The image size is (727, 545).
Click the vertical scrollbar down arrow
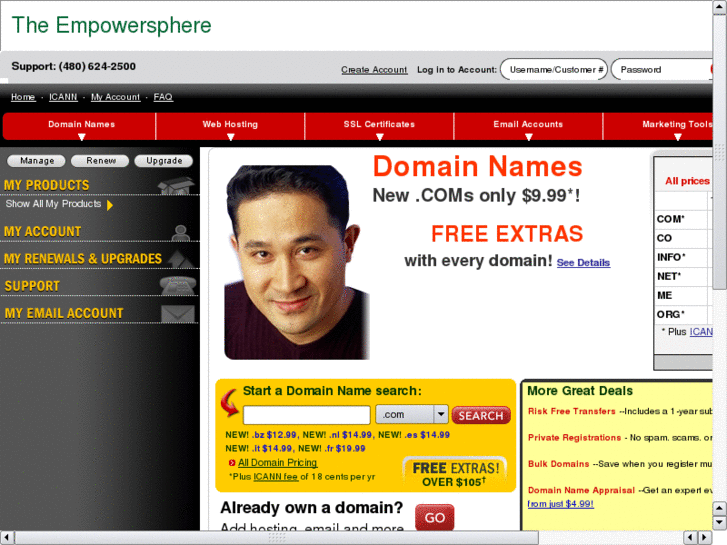720,523
